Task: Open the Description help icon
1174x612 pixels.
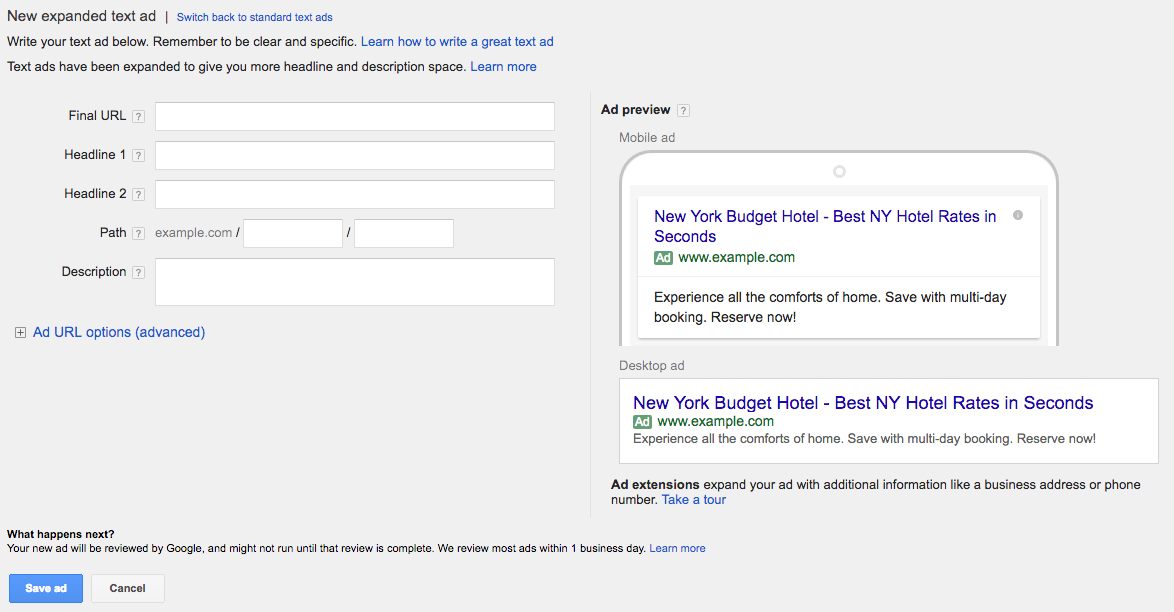Action: pyautogui.click(x=139, y=273)
